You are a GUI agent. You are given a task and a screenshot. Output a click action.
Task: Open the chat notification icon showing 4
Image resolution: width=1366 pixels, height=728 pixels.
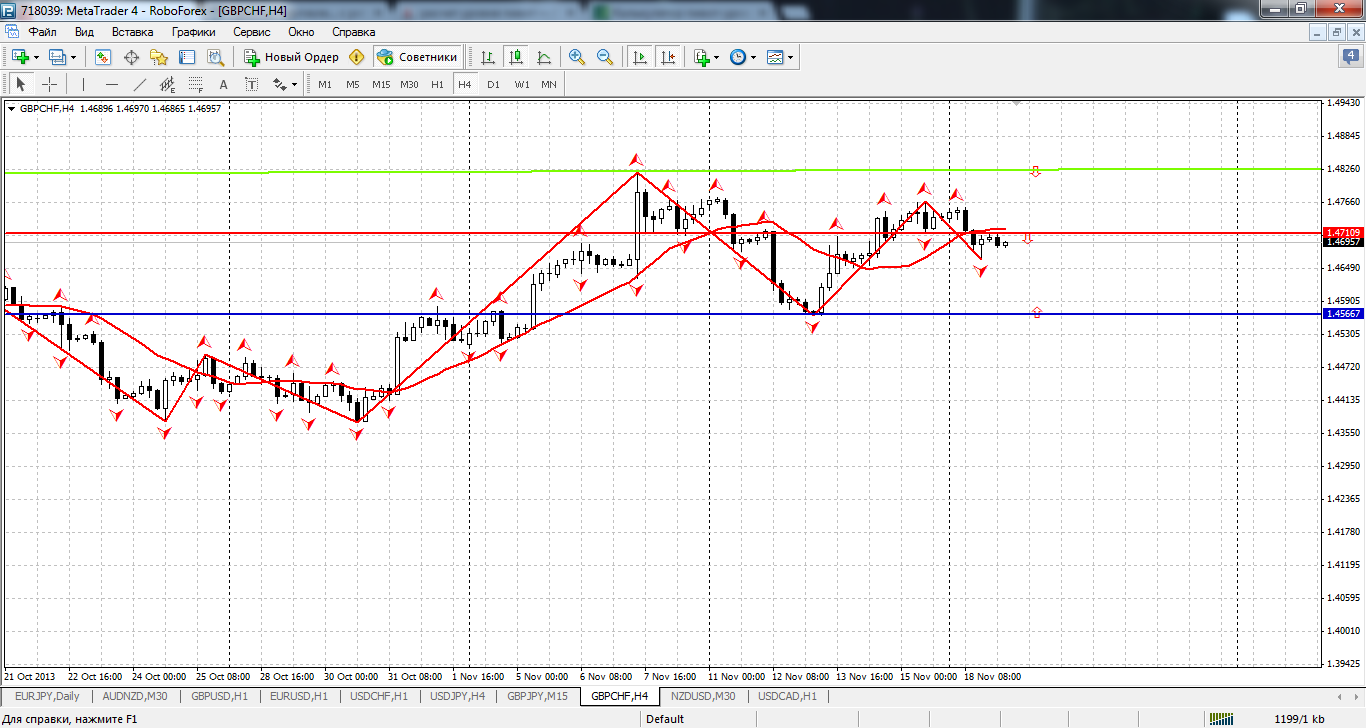[1350, 56]
